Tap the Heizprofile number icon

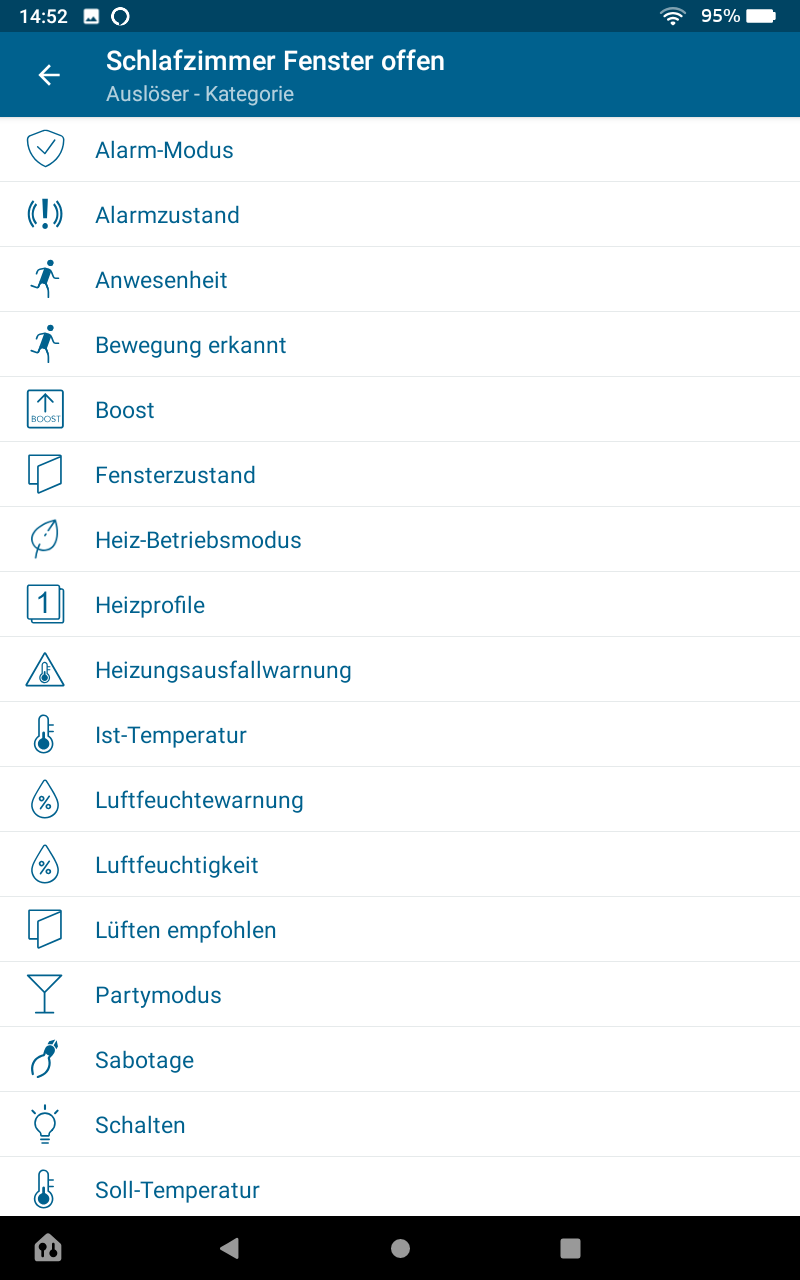point(45,605)
